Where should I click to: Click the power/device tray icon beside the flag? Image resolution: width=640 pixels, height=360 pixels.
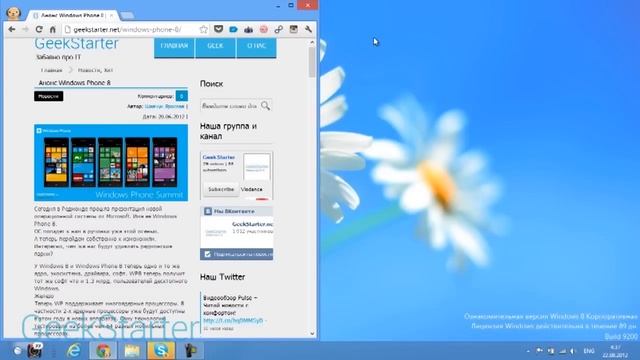551,351
